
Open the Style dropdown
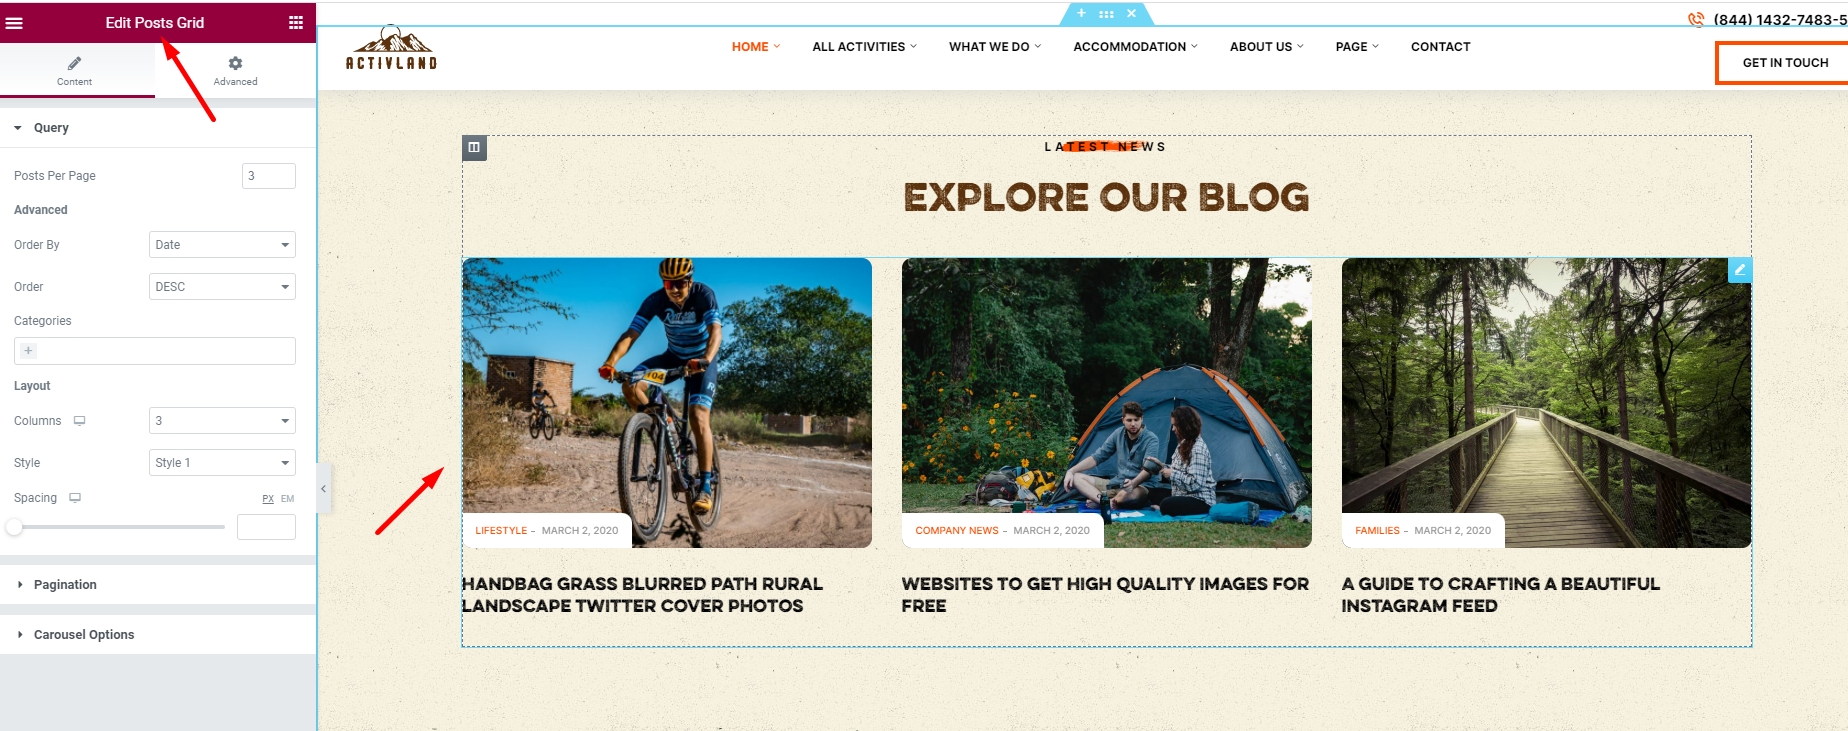pos(222,463)
